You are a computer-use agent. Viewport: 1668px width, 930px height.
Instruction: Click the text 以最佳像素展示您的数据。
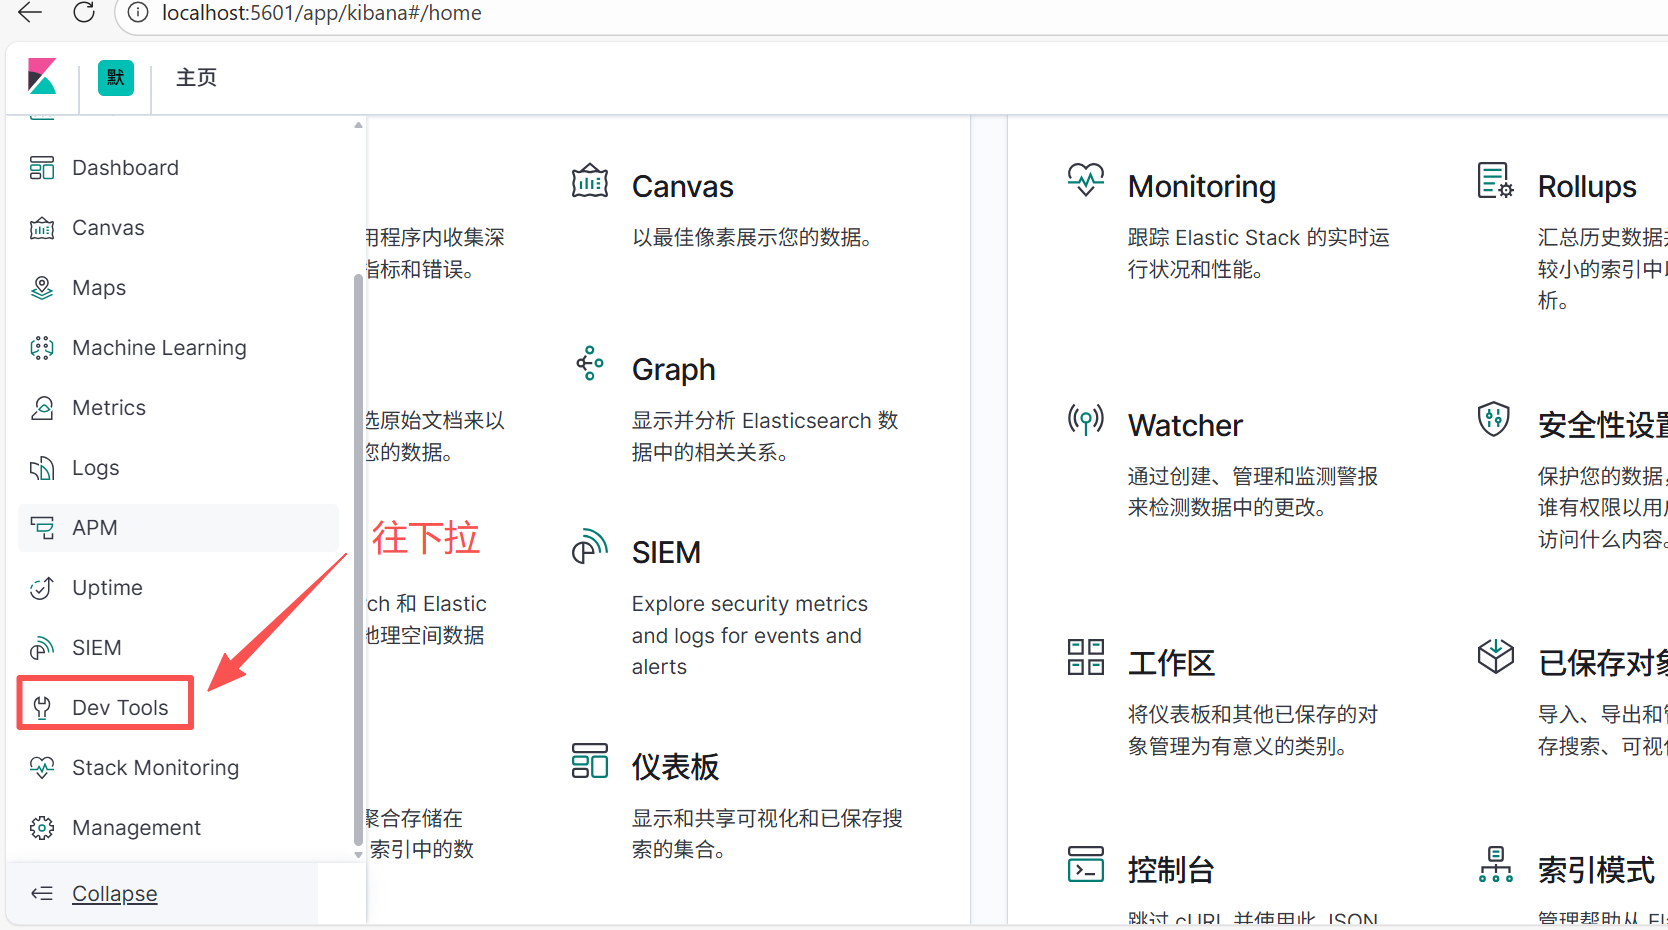[x=755, y=237]
